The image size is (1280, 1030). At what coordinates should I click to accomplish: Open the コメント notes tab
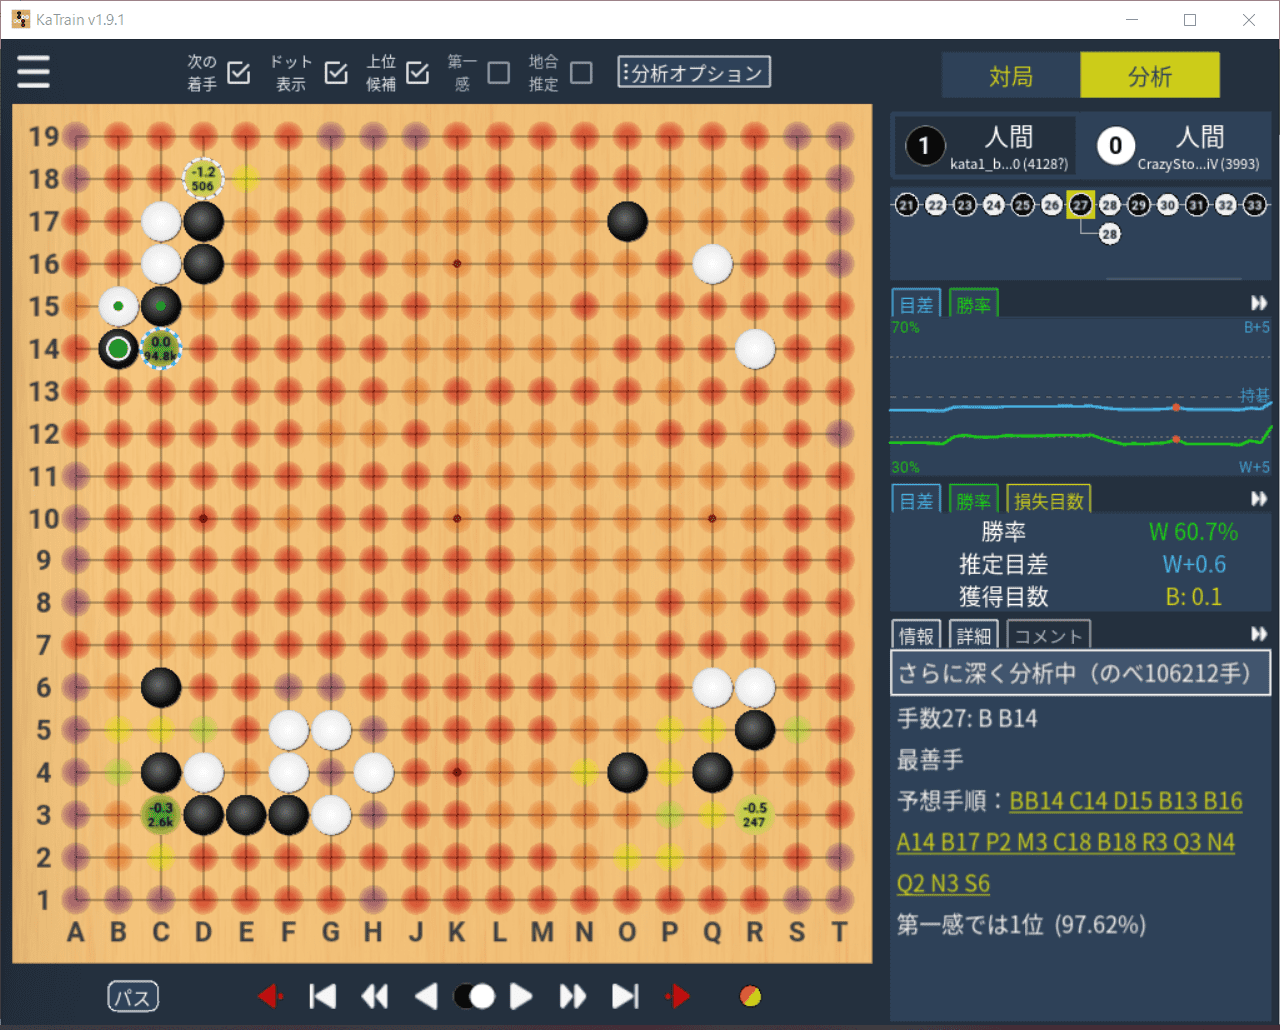tap(1048, 635)
